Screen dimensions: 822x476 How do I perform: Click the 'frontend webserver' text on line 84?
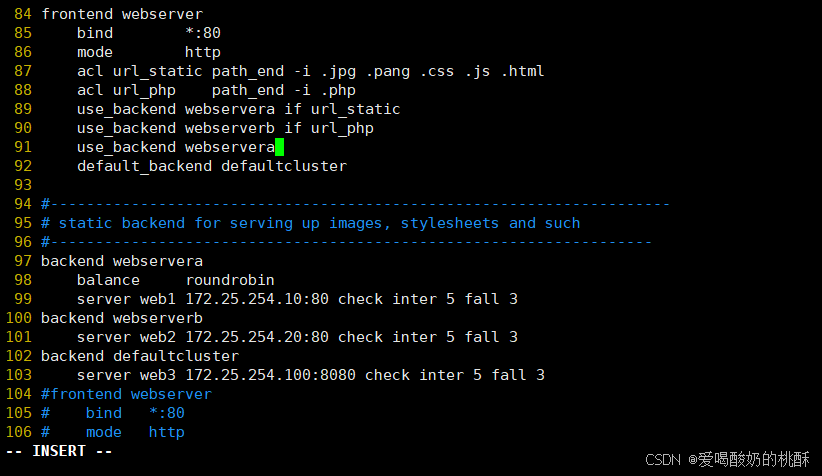pos(122,14)
